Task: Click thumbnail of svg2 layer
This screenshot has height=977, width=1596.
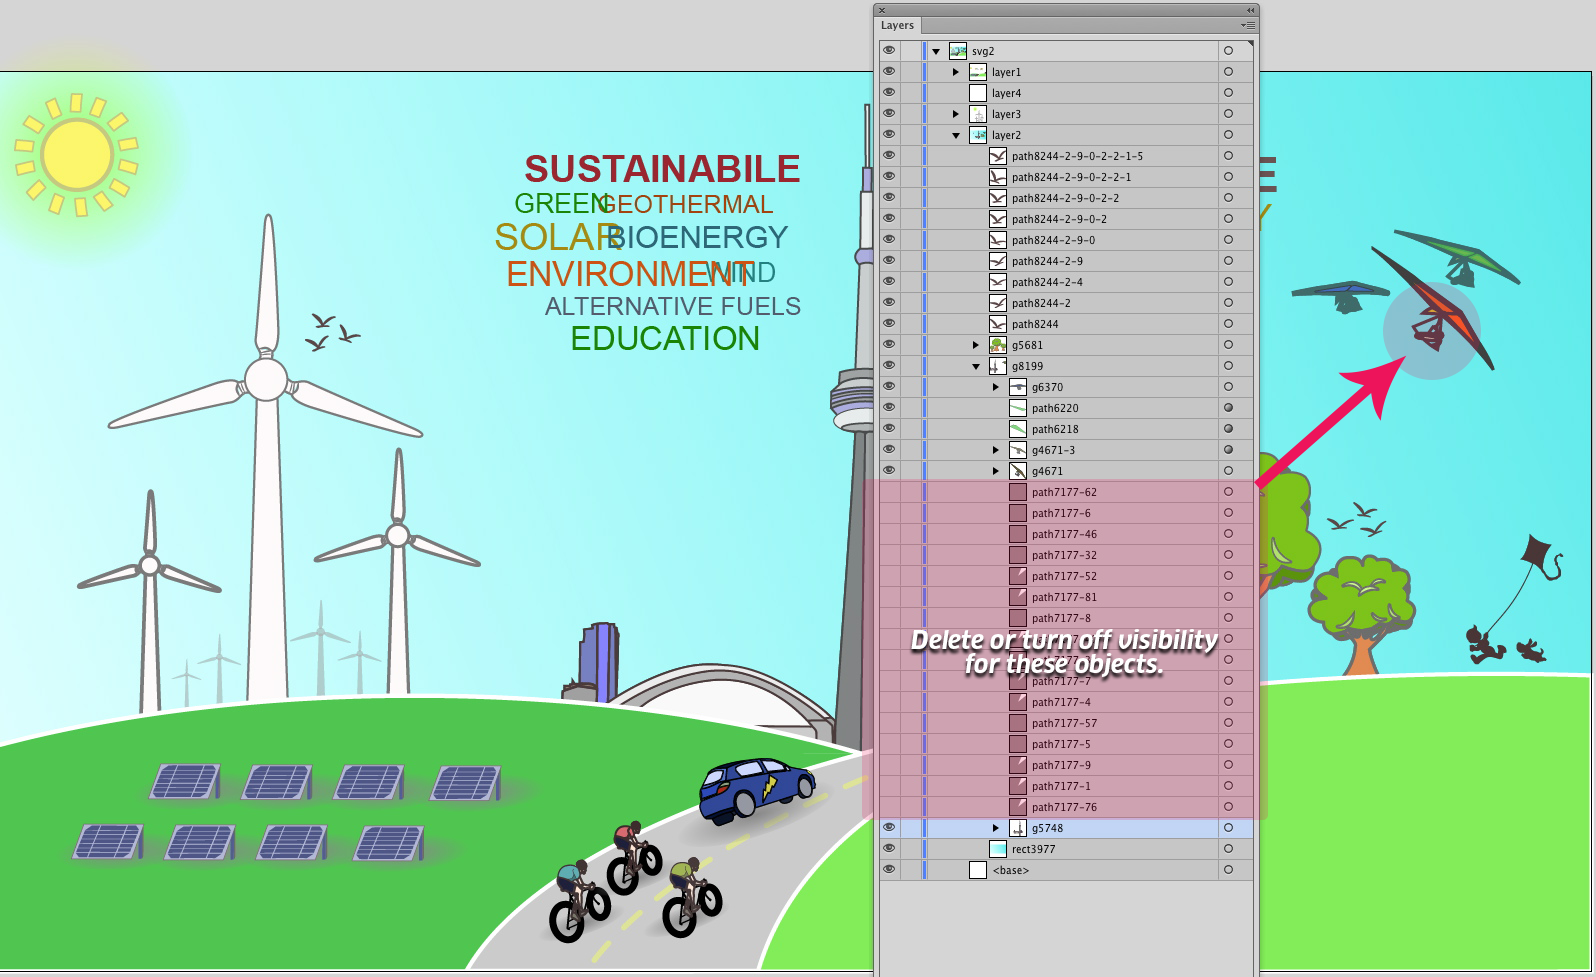Action: coord(958,51)
